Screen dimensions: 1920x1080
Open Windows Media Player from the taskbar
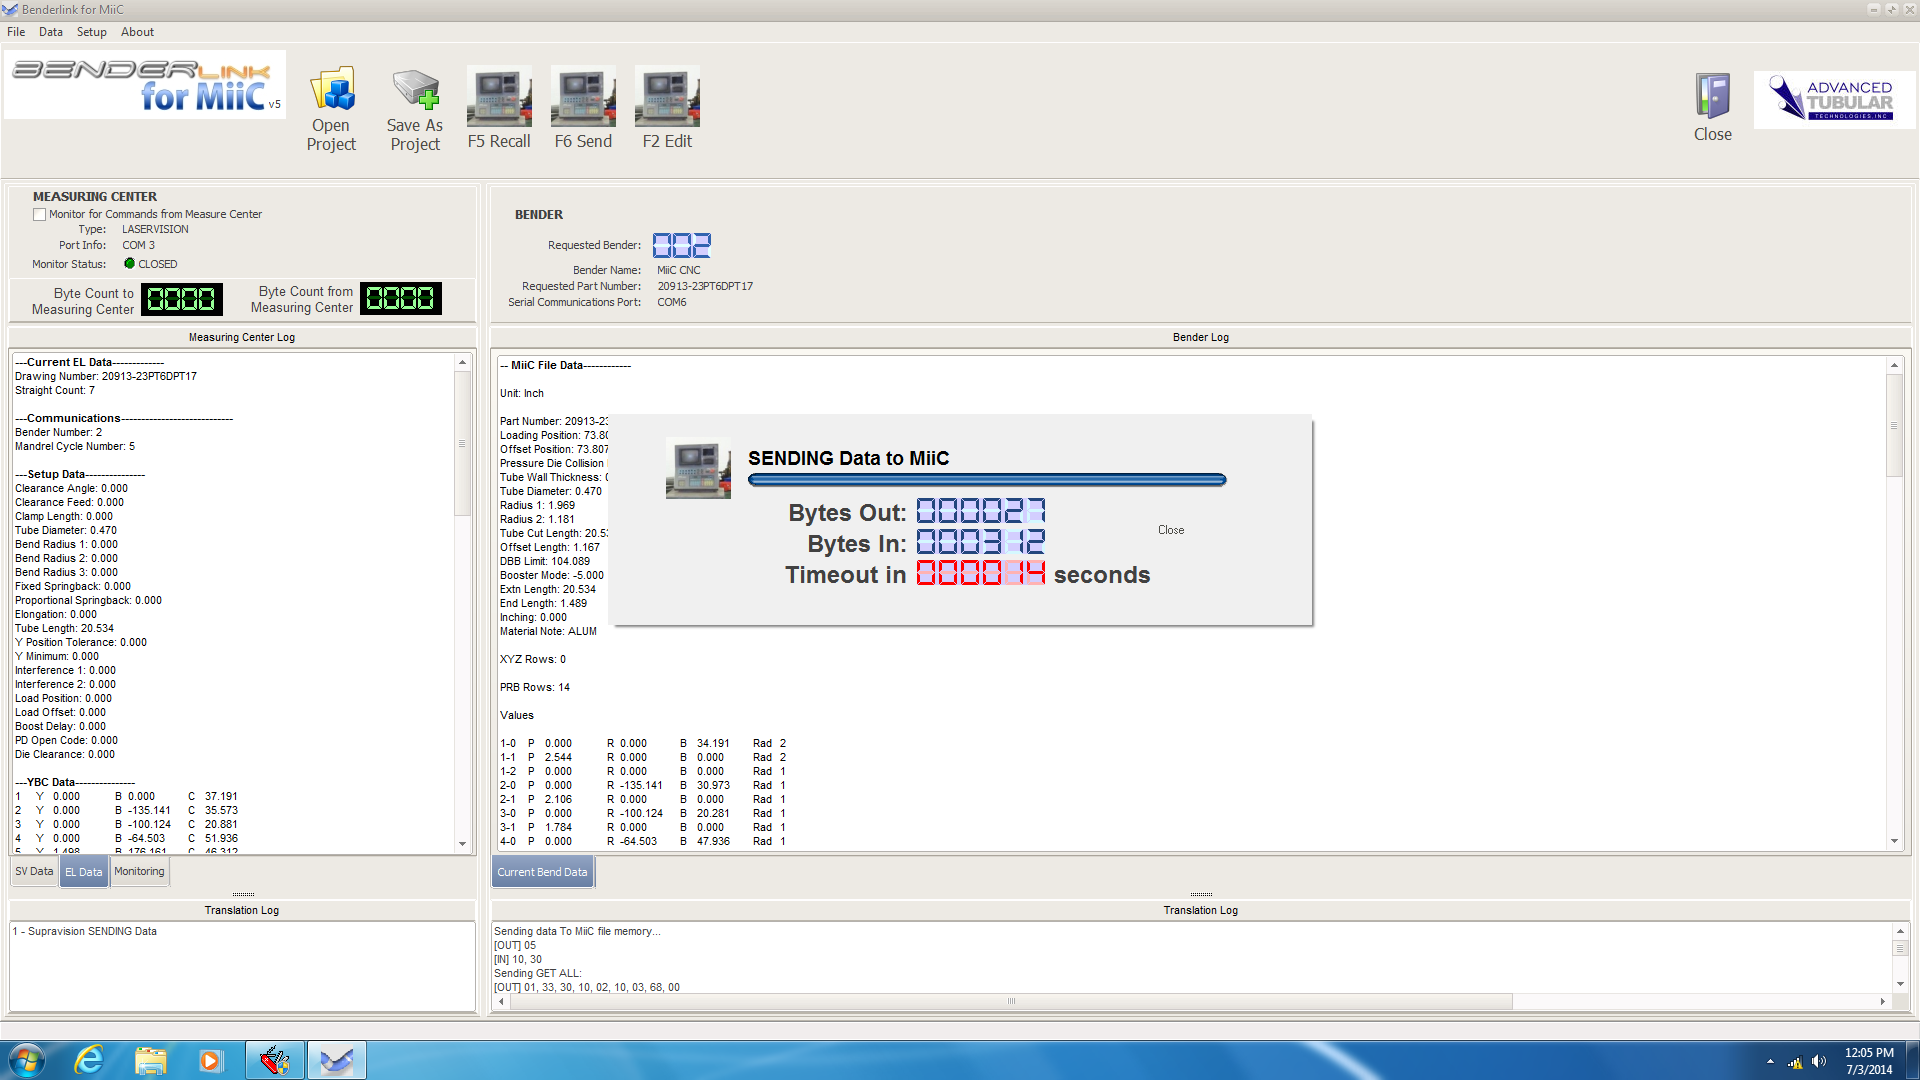210,1060
